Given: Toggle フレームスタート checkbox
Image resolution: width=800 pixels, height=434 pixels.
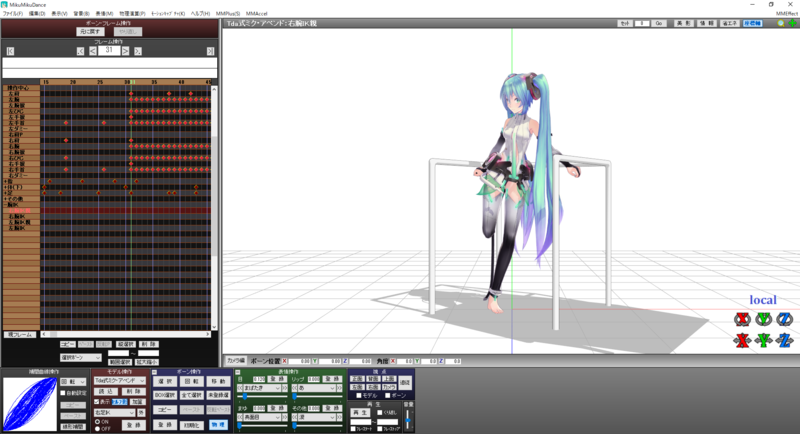Looking at the screenshot, I should coord(353,429).
